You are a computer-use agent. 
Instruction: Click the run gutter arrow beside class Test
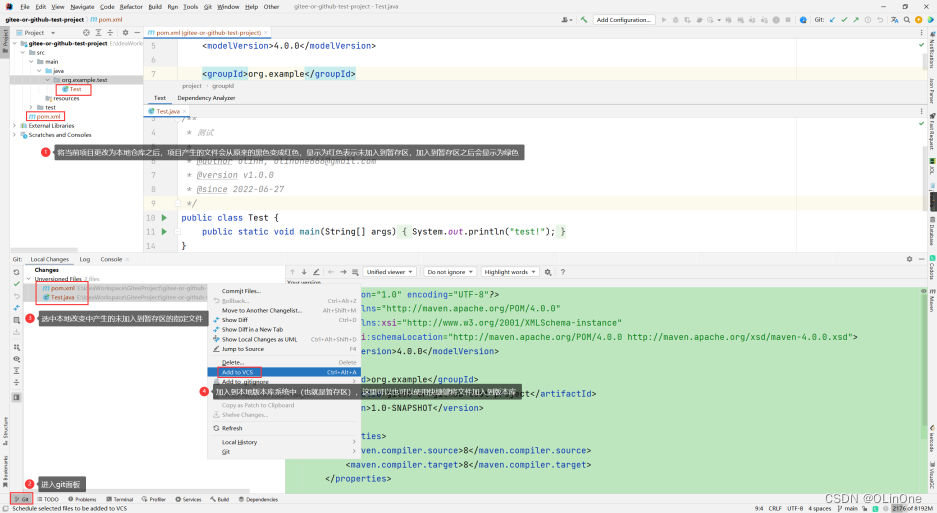(x=164, y=218)
